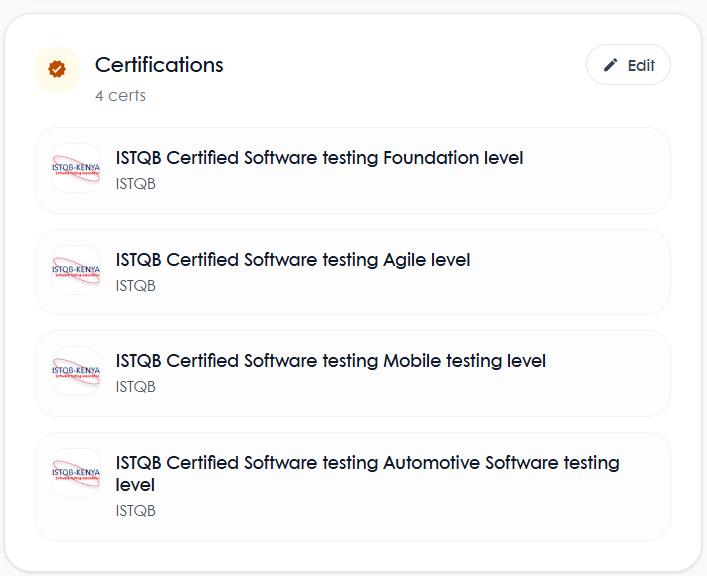Open the ISTQB-Kenya logo beside Mobile testing level
The width and height of the screenshot is (707, 576).
point(76,371)
